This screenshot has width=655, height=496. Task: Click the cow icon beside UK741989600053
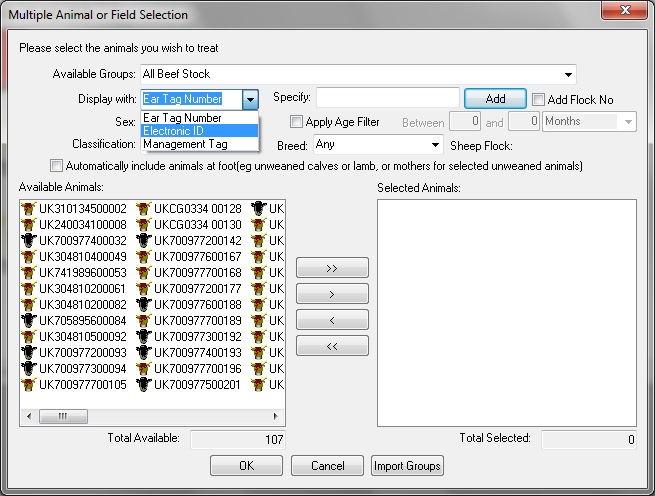coord(28,272)
